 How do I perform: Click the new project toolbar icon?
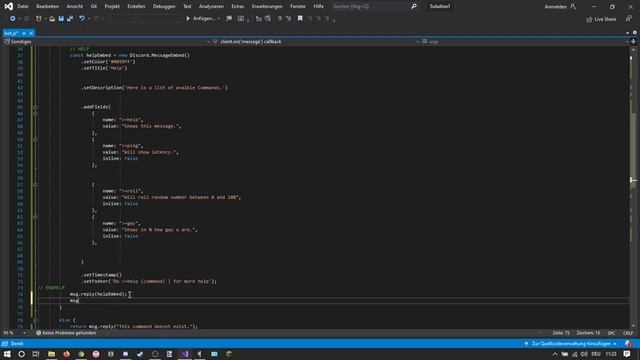click(x=39, y=19)
